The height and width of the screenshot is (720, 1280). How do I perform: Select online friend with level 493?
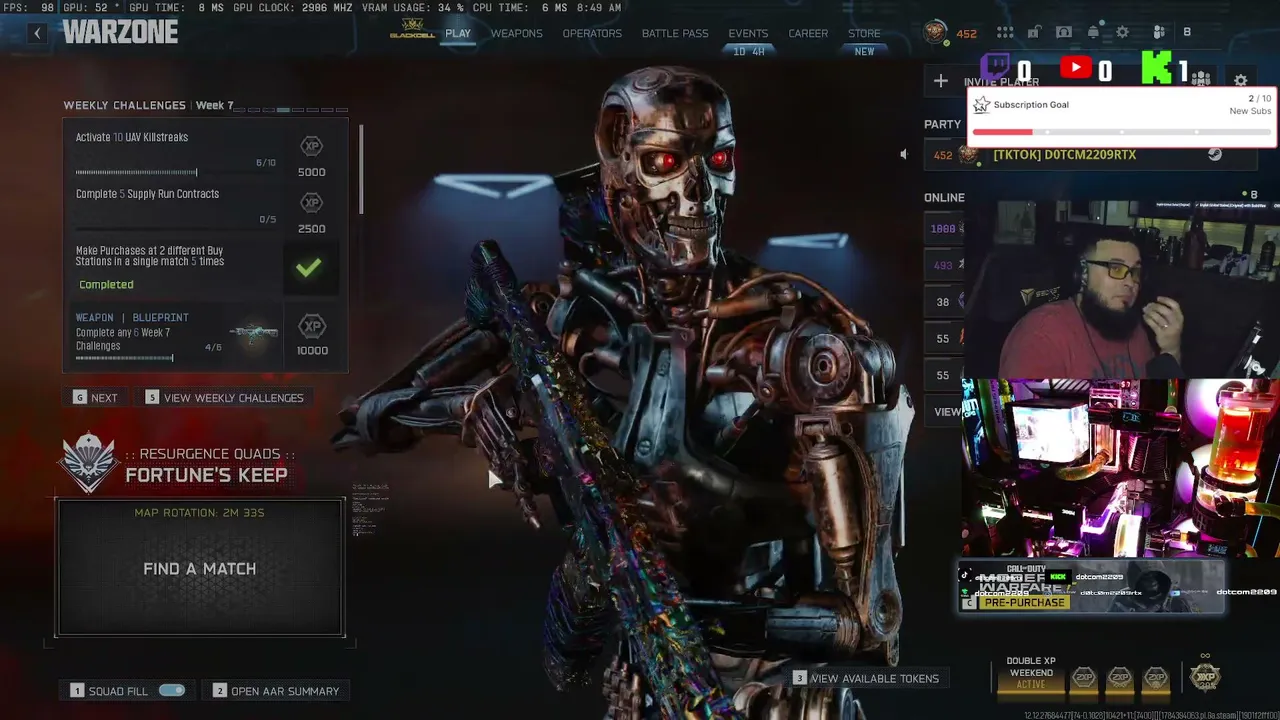[x=943, y=265]
